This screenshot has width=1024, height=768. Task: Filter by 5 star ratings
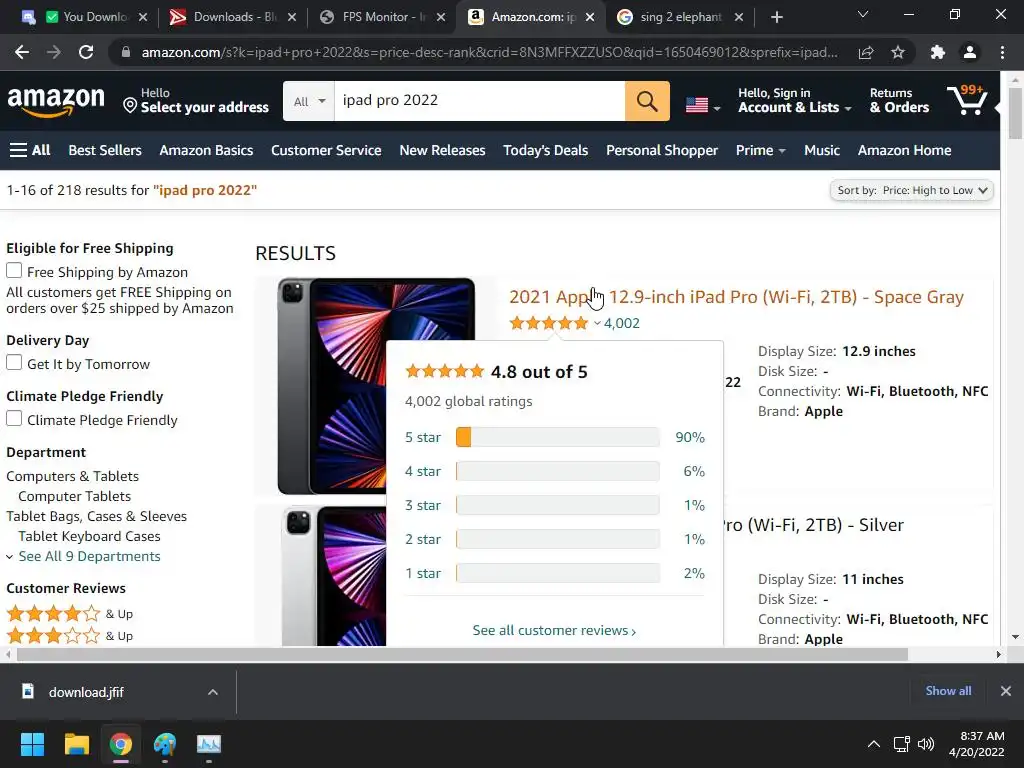[423, 438]
